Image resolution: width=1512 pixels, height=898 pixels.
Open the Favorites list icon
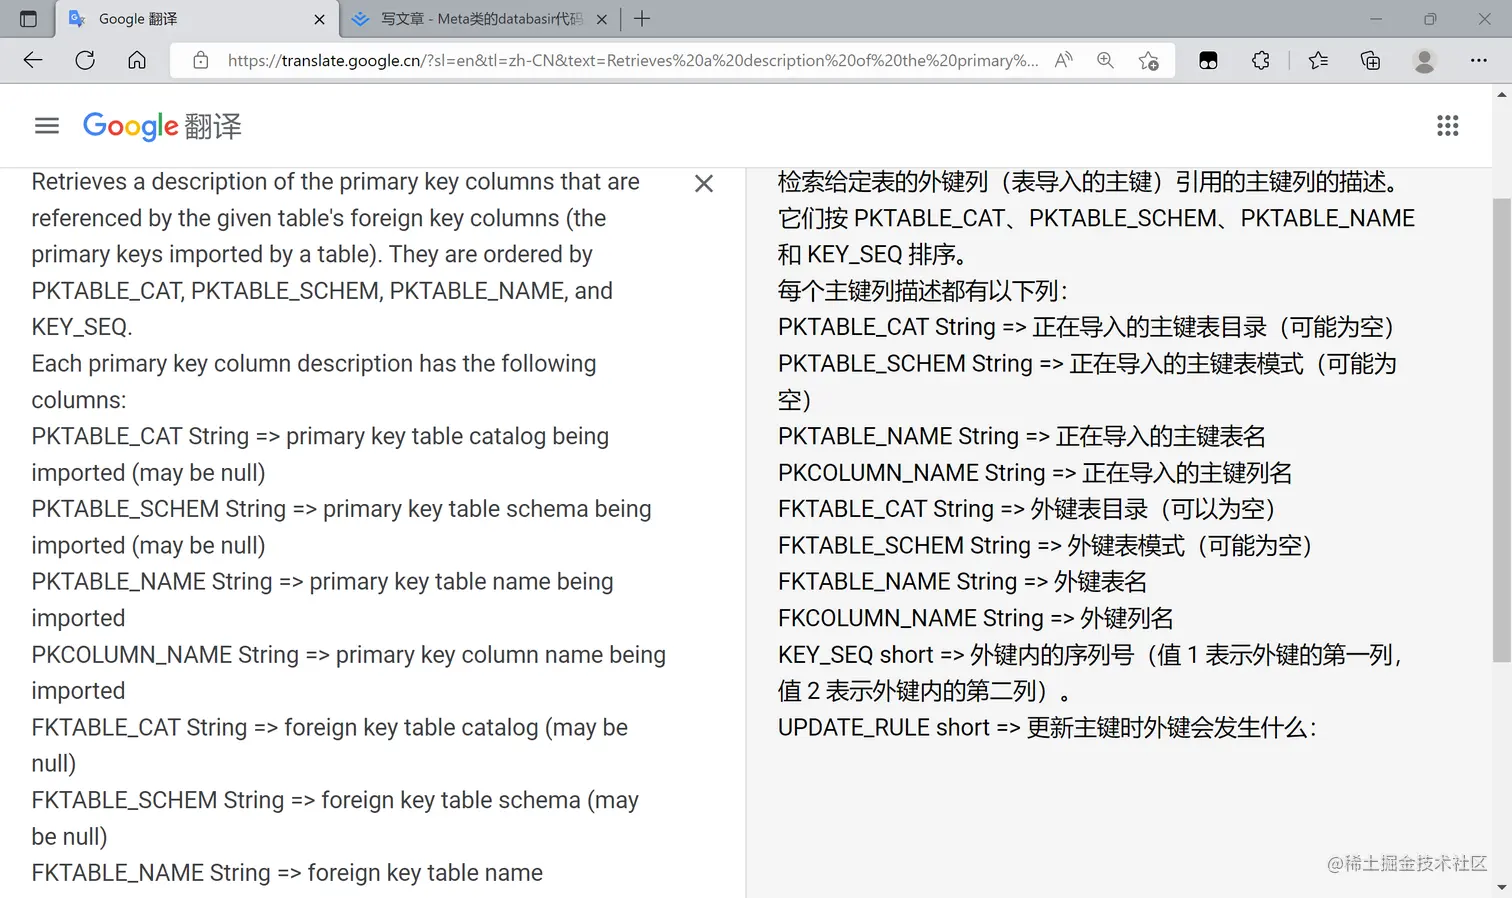coord(1318,60)
